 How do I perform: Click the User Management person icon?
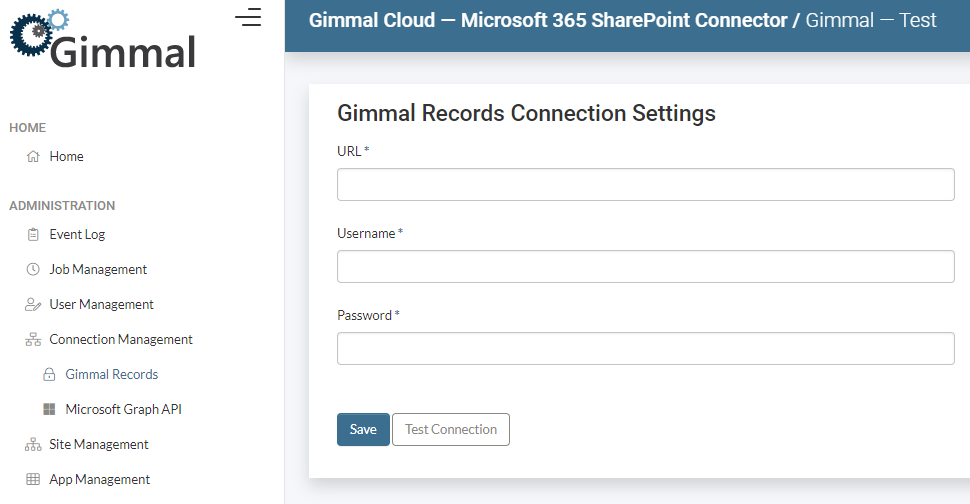(33, 305)
